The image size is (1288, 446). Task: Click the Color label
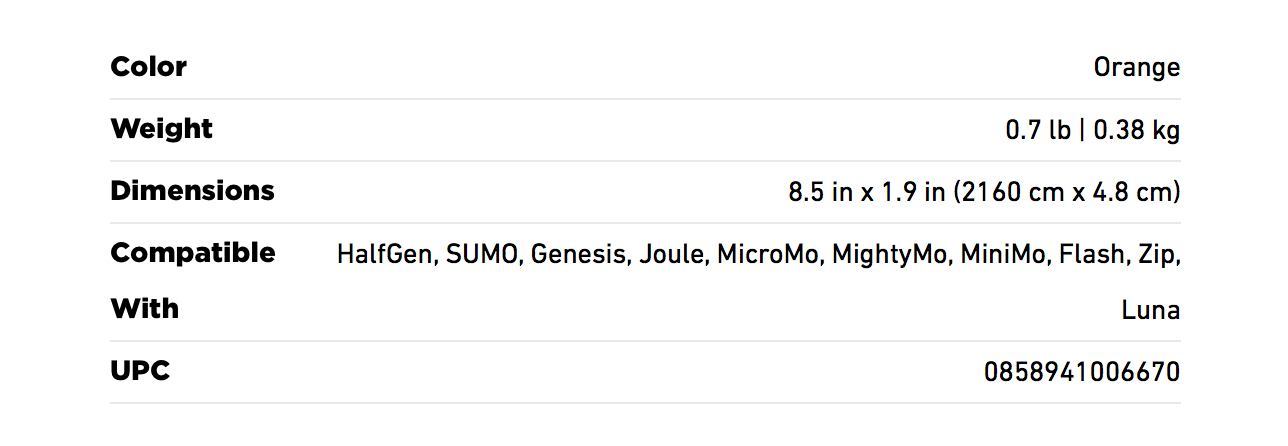coord(148,67)
